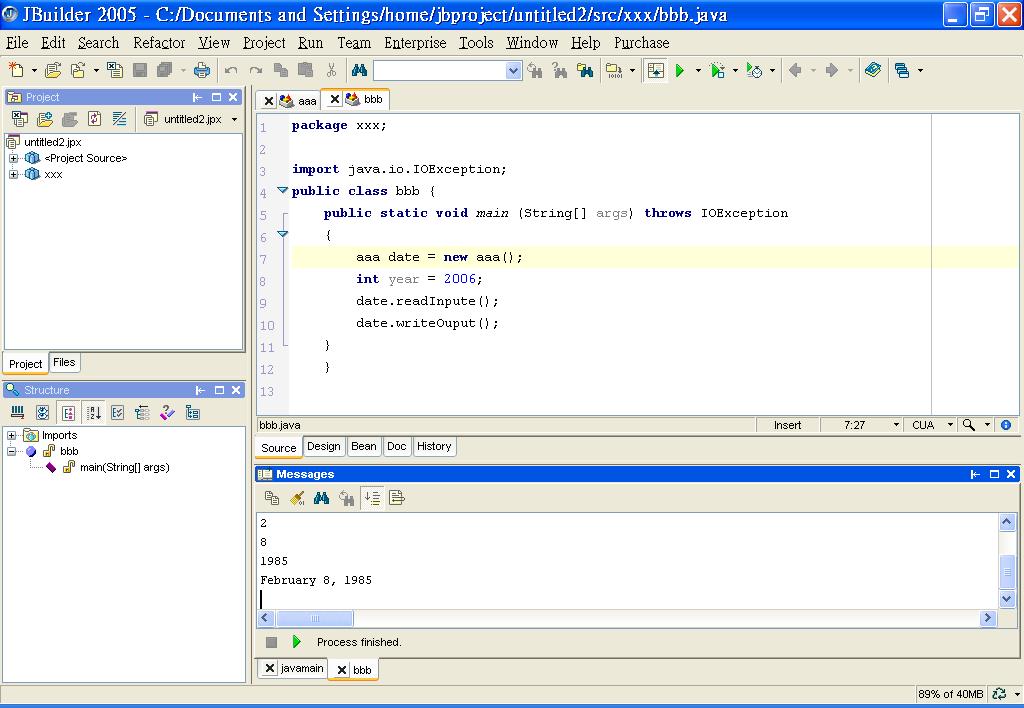Viewport: 1024px width, 708px height.
Task: Click the Clear messages broom icon
Action: tap(297, 498)
